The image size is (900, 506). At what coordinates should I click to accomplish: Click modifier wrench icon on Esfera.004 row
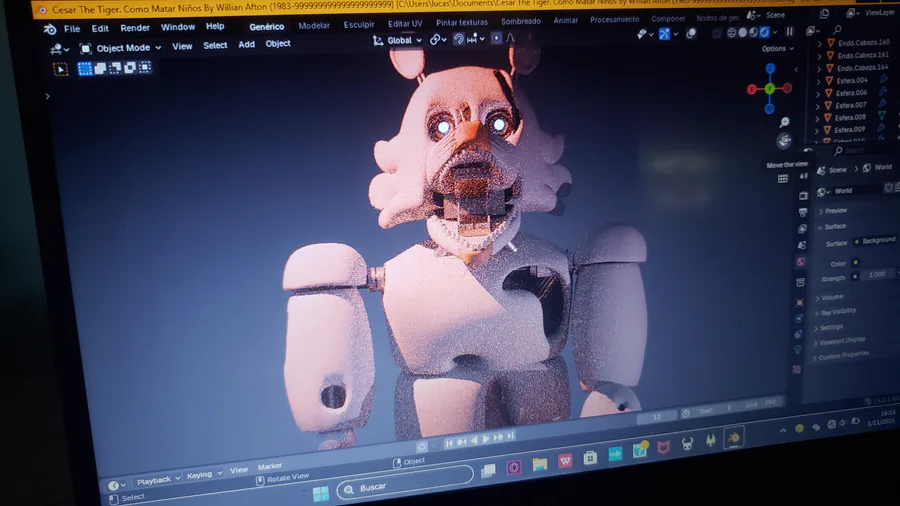click(x=883, y=79)
